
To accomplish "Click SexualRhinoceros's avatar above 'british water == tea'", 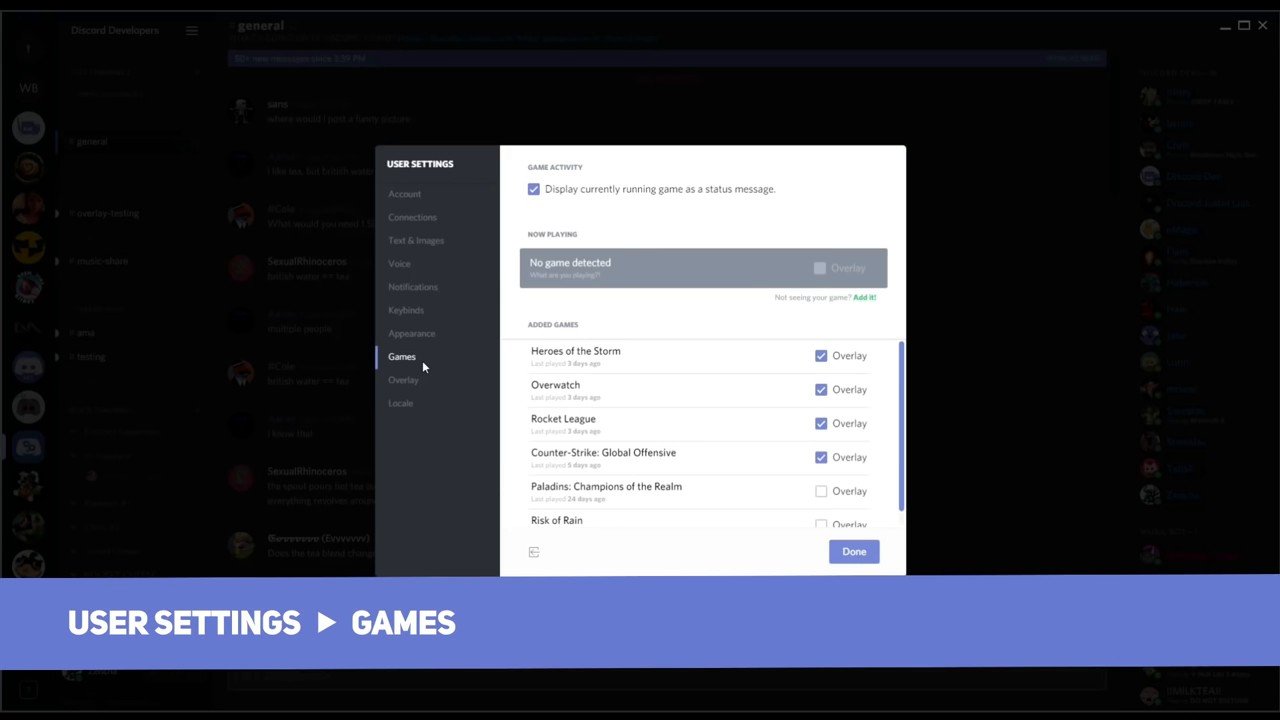I will [241, 268].
